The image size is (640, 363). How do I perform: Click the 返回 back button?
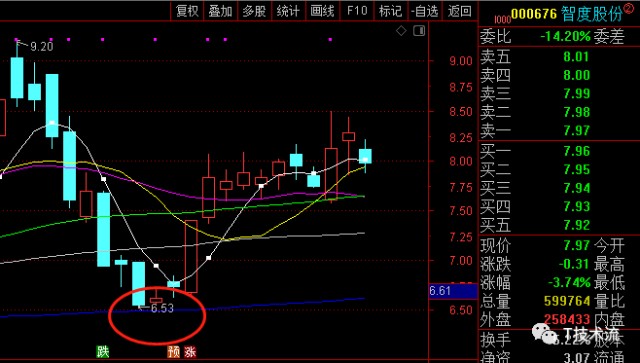[x=460, y=11]
